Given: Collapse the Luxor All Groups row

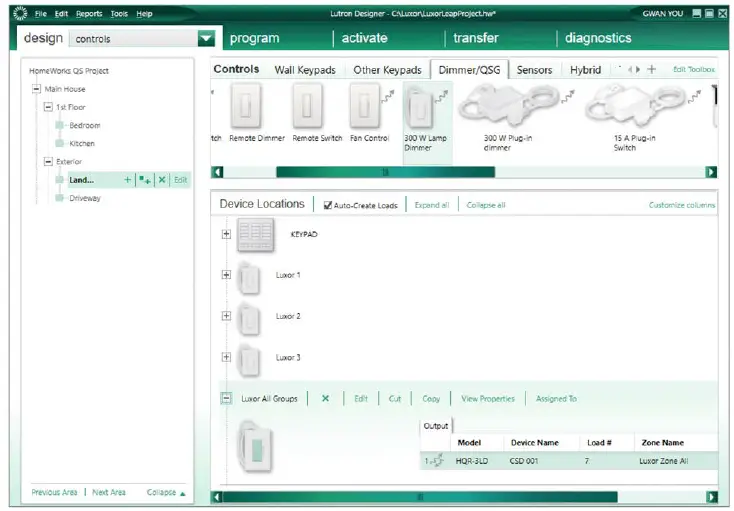Looking at the screenshot, I should 226,398.
